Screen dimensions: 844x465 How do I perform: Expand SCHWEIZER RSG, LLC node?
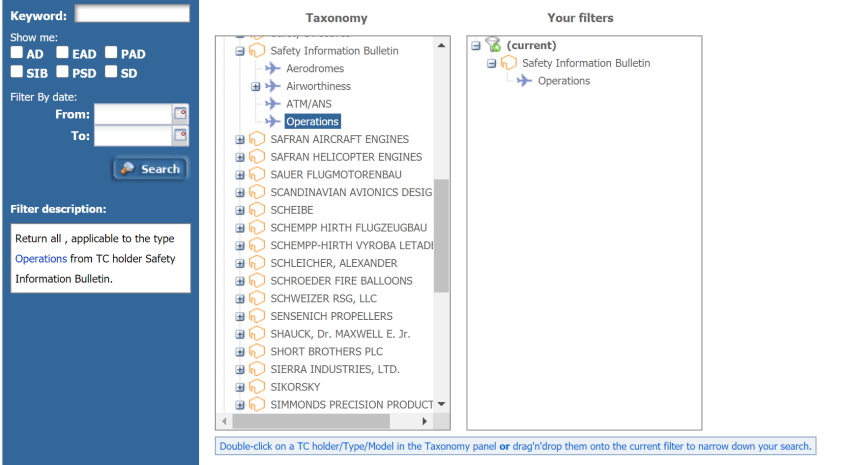[240, 299]
